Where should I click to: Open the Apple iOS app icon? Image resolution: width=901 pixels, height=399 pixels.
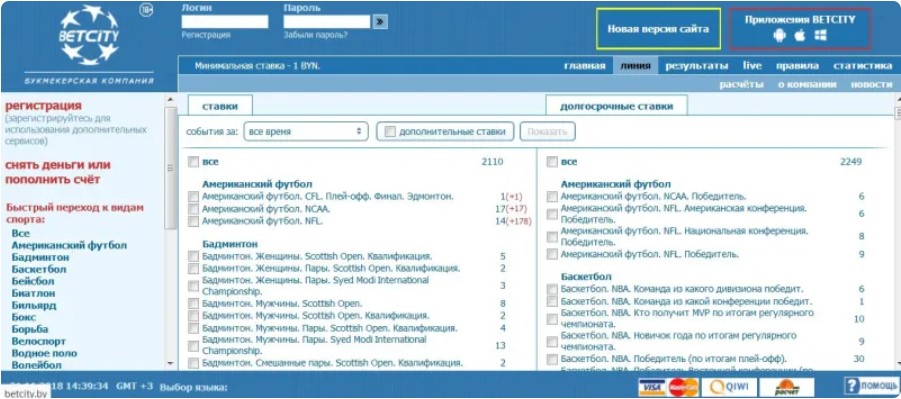click(x=800, y=36)
